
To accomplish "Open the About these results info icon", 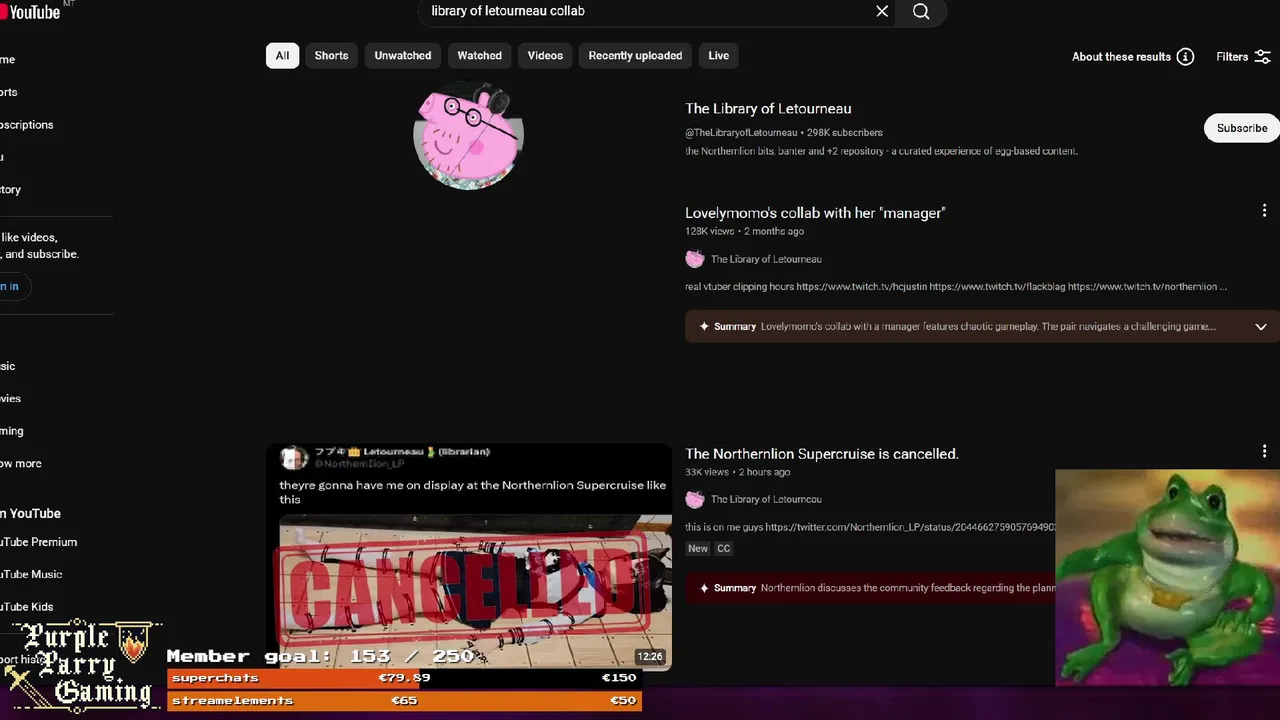I will pos(1185,57).
